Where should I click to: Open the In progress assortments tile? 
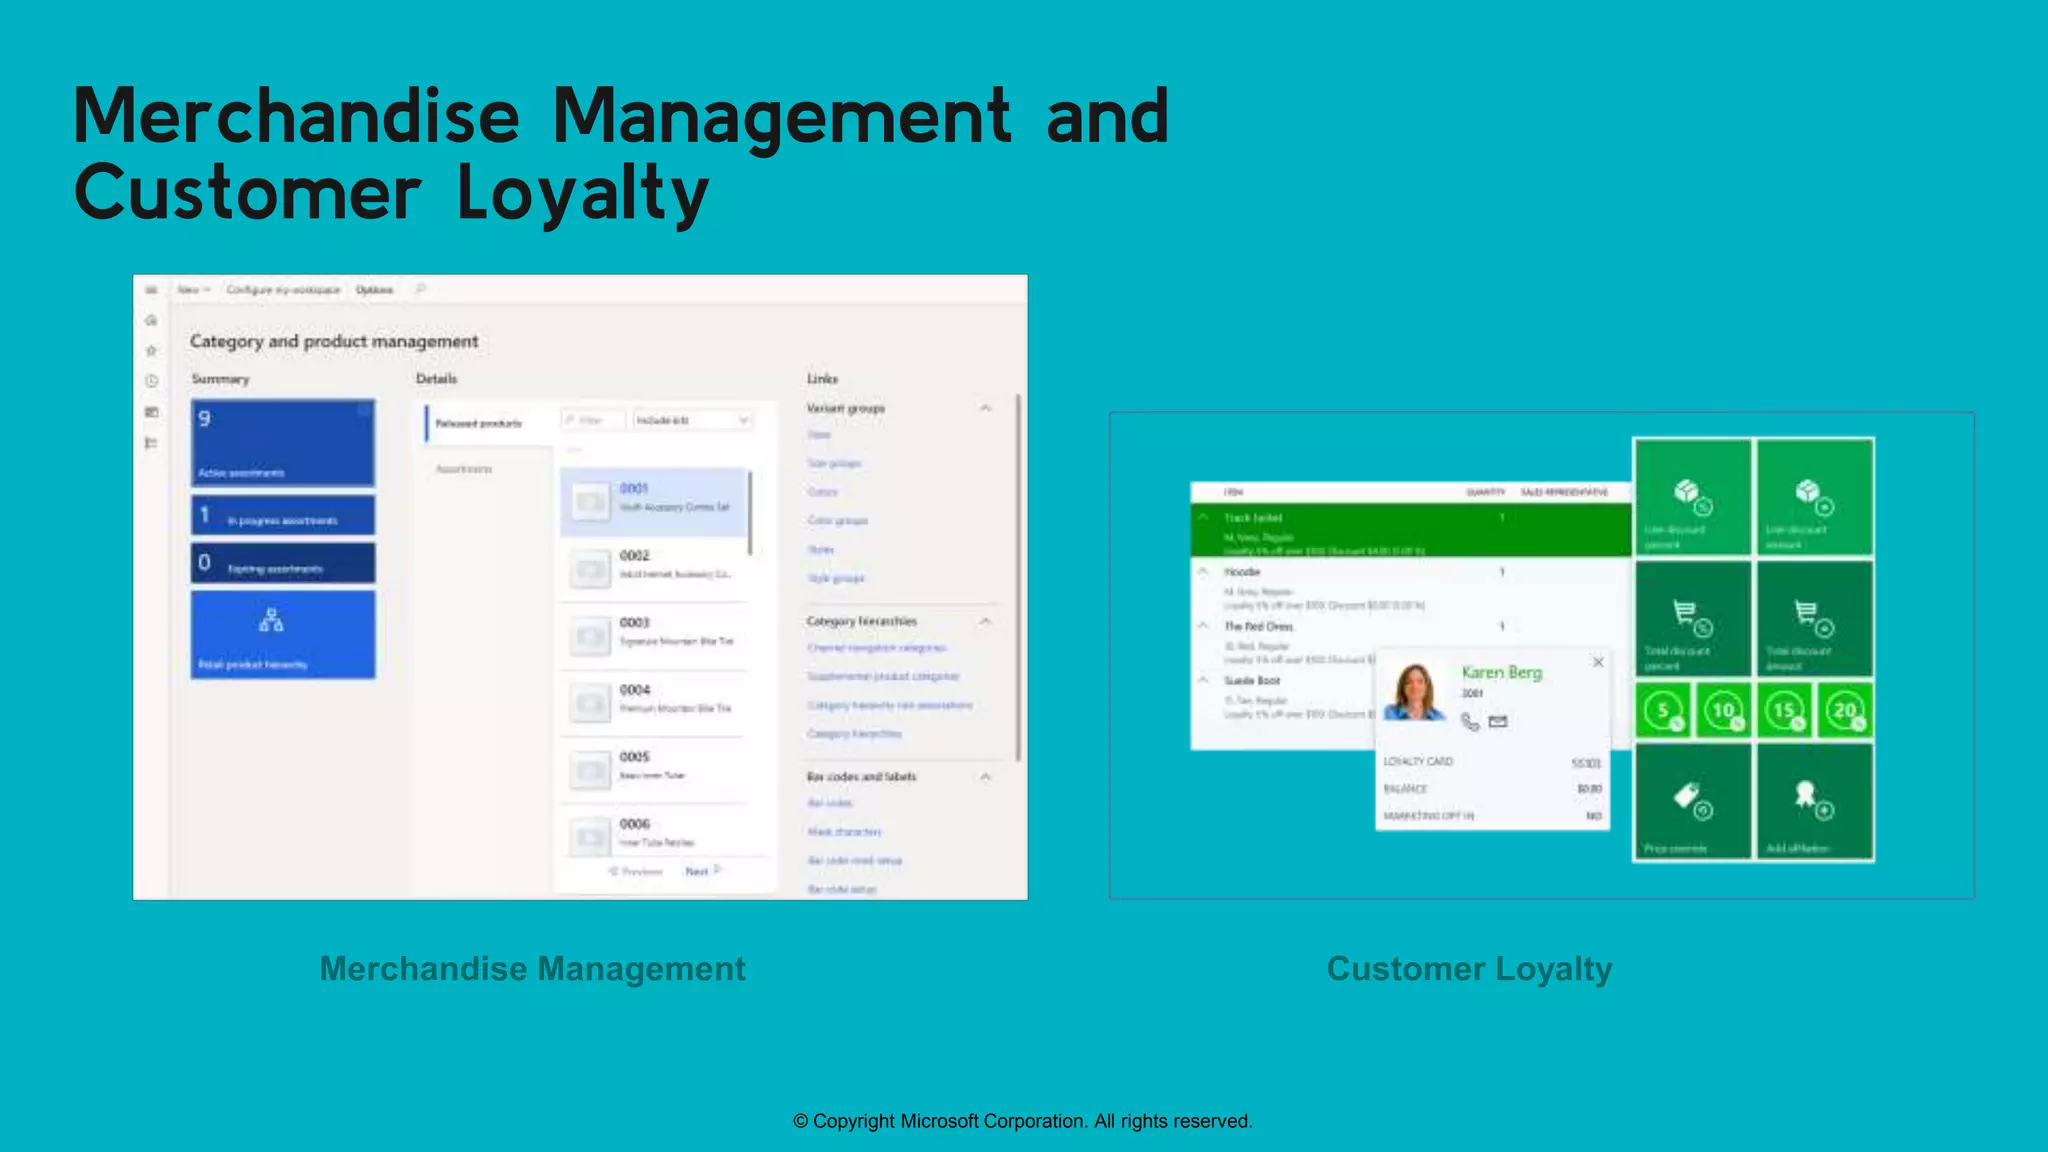(x=283, y=516)
